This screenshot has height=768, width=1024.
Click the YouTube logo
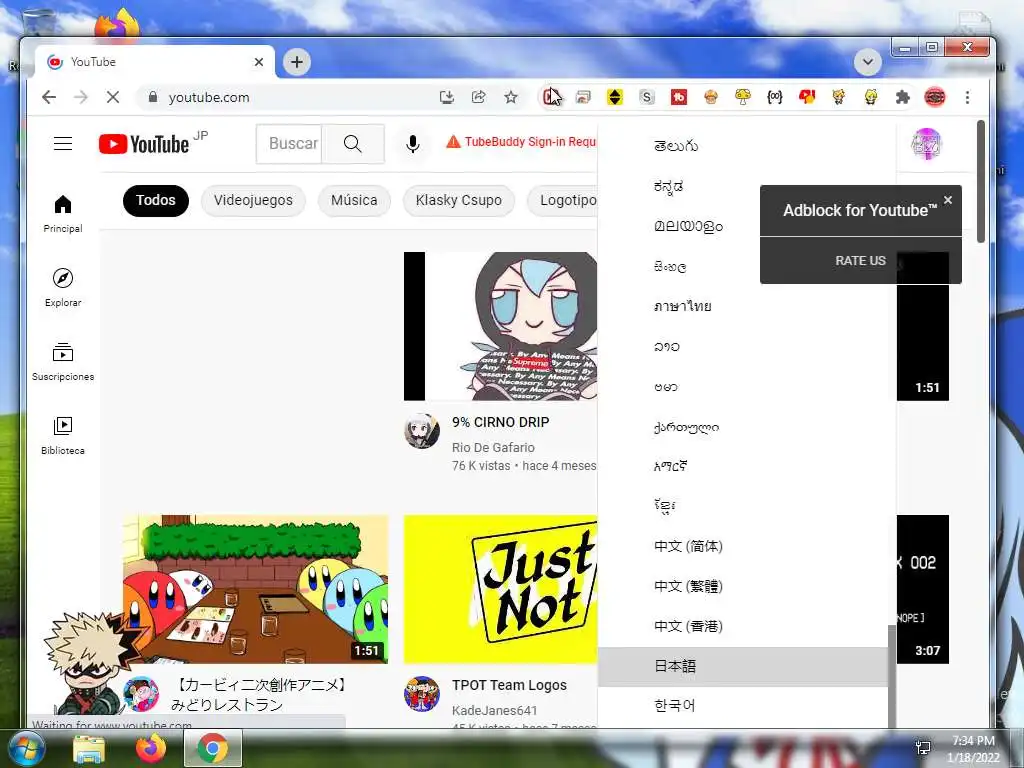(x=144, y=144)
